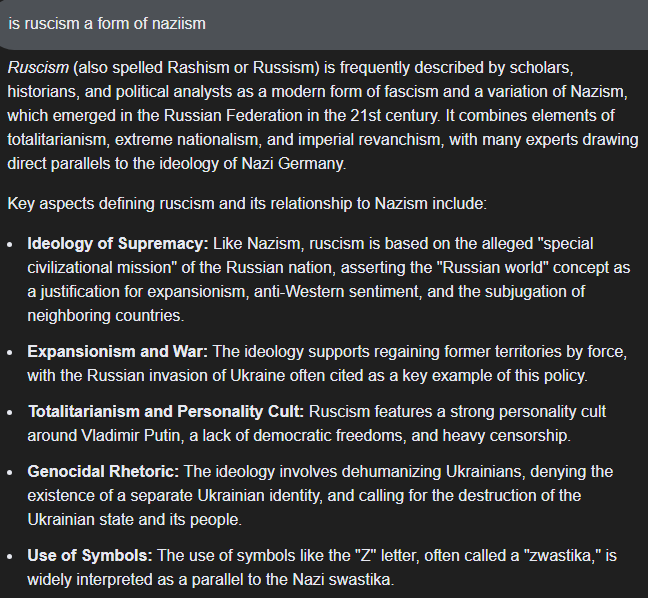The width and height of the screenshot is (648, 598).
Task: Click the bullet point before 'Genocidal Rhetoric'
Action: click(x=11, y=471)
